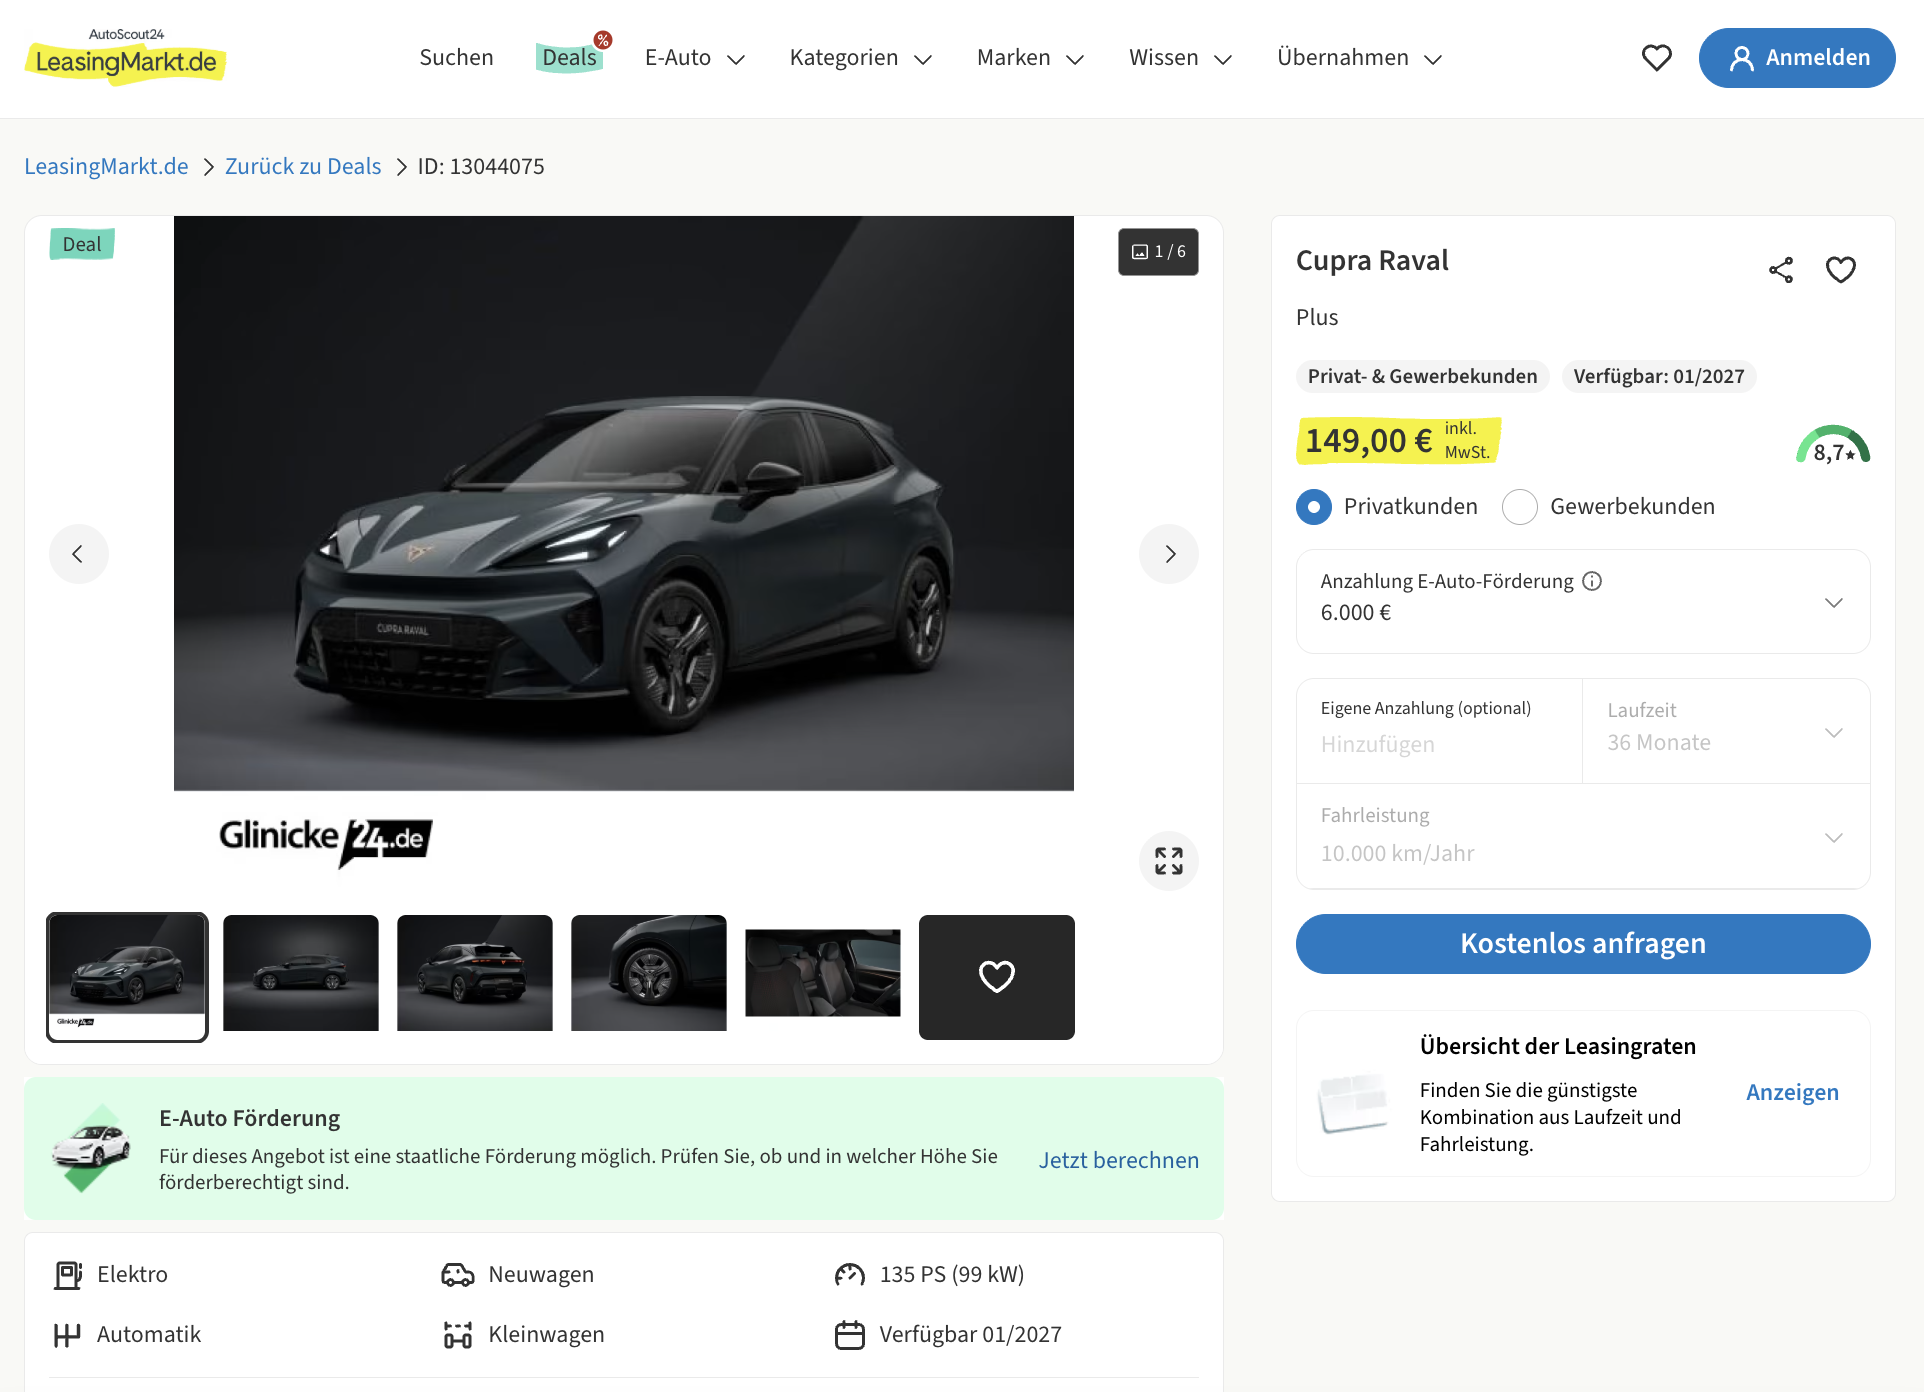The height and width of the screenshot is (1392, 1924).
Task: Select the interior seats thumbnail
Action: (x=823, y=973)
